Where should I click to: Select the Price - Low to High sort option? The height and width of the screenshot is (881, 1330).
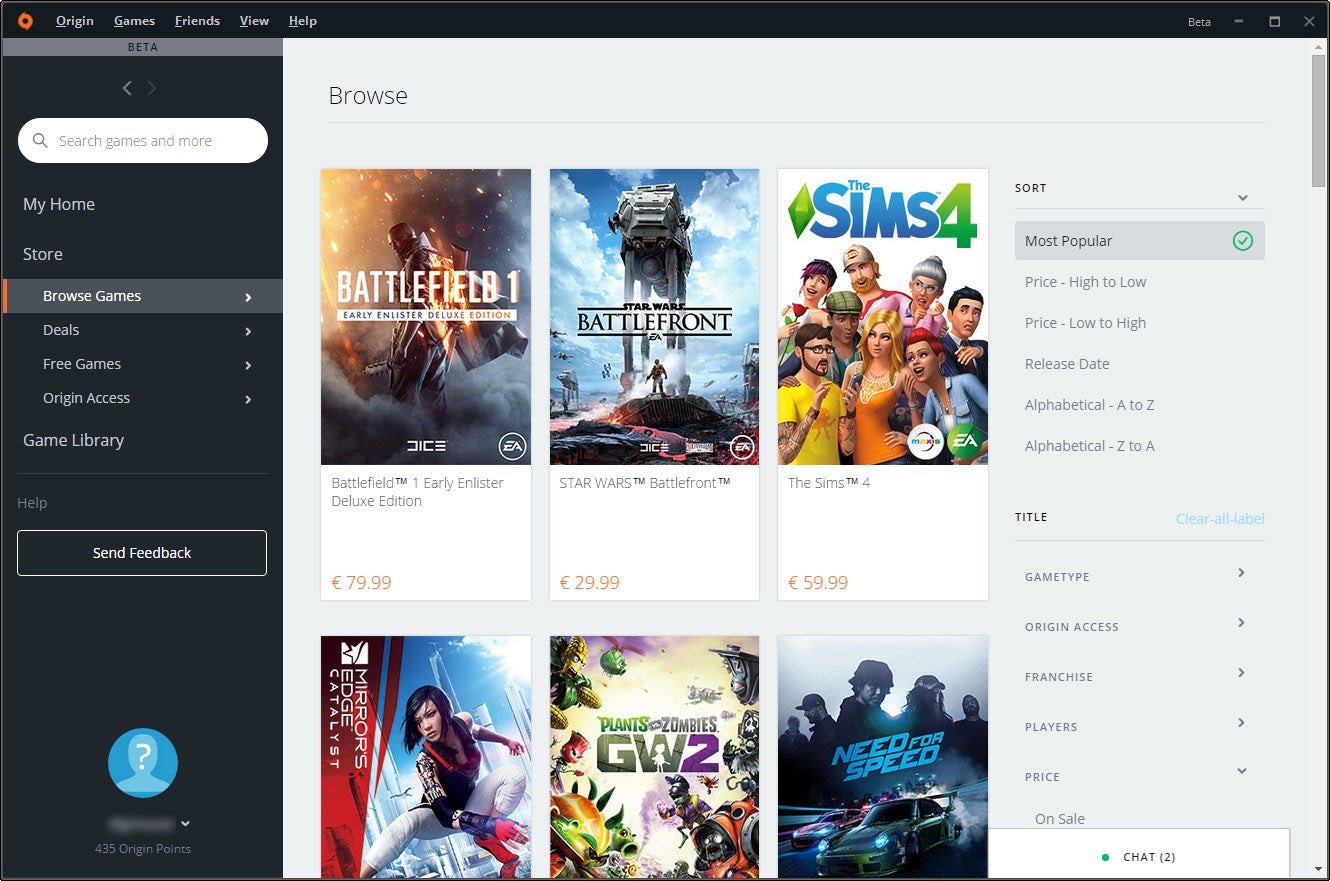(1083, 322)
